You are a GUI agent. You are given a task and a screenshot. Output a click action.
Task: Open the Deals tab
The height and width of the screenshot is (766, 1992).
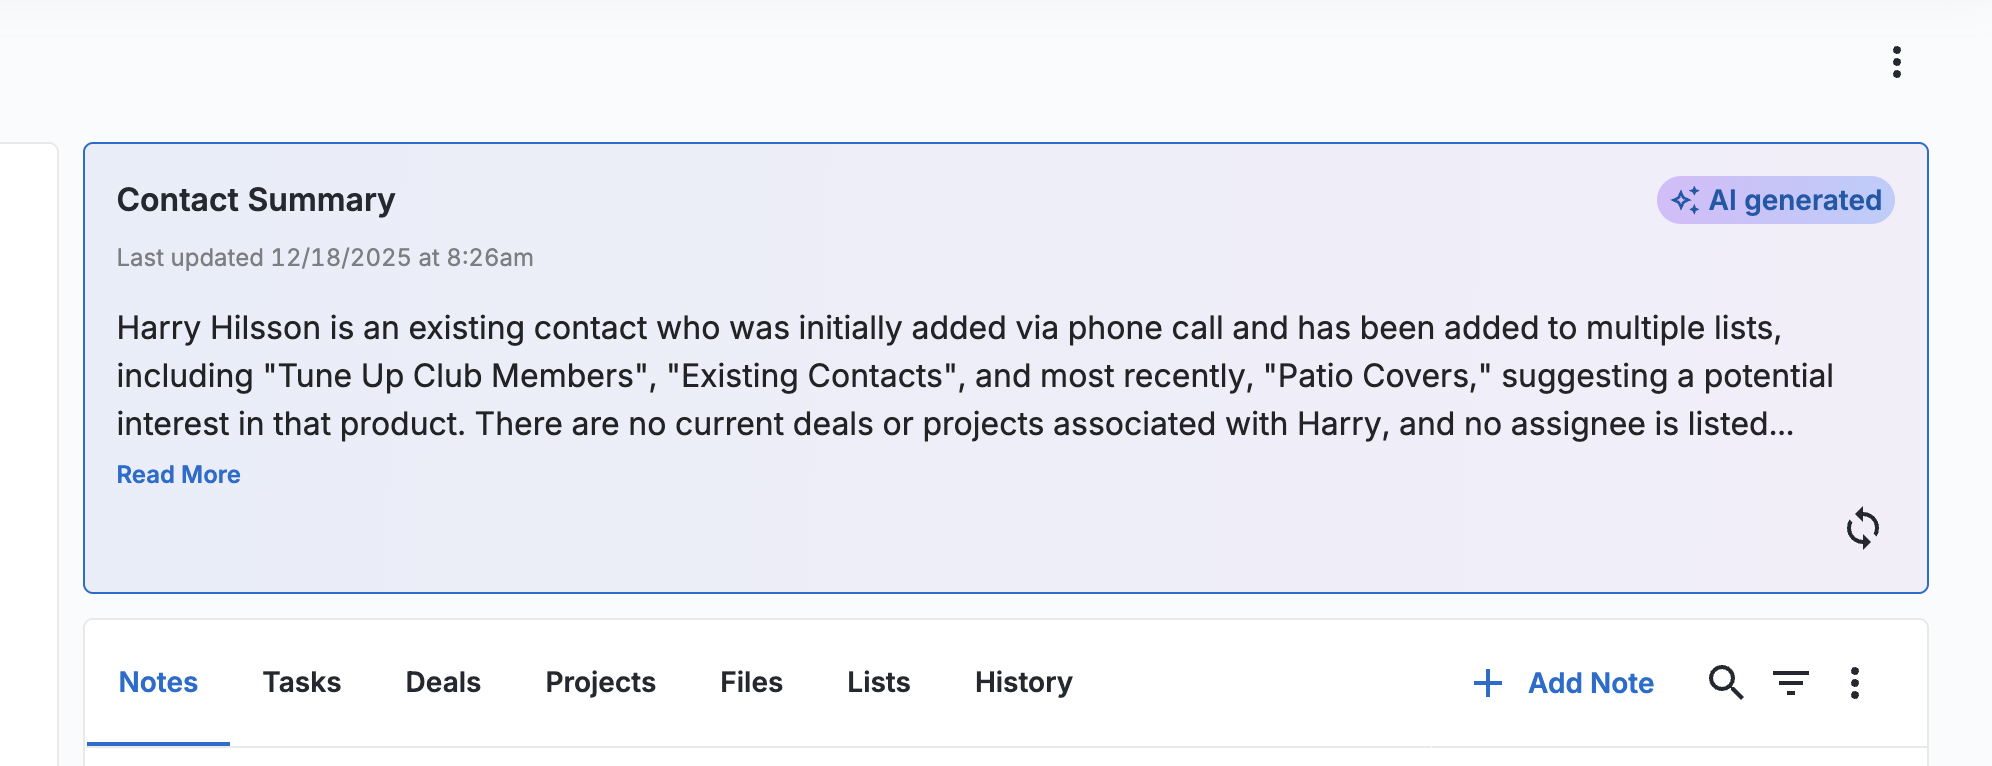point(443,683)
